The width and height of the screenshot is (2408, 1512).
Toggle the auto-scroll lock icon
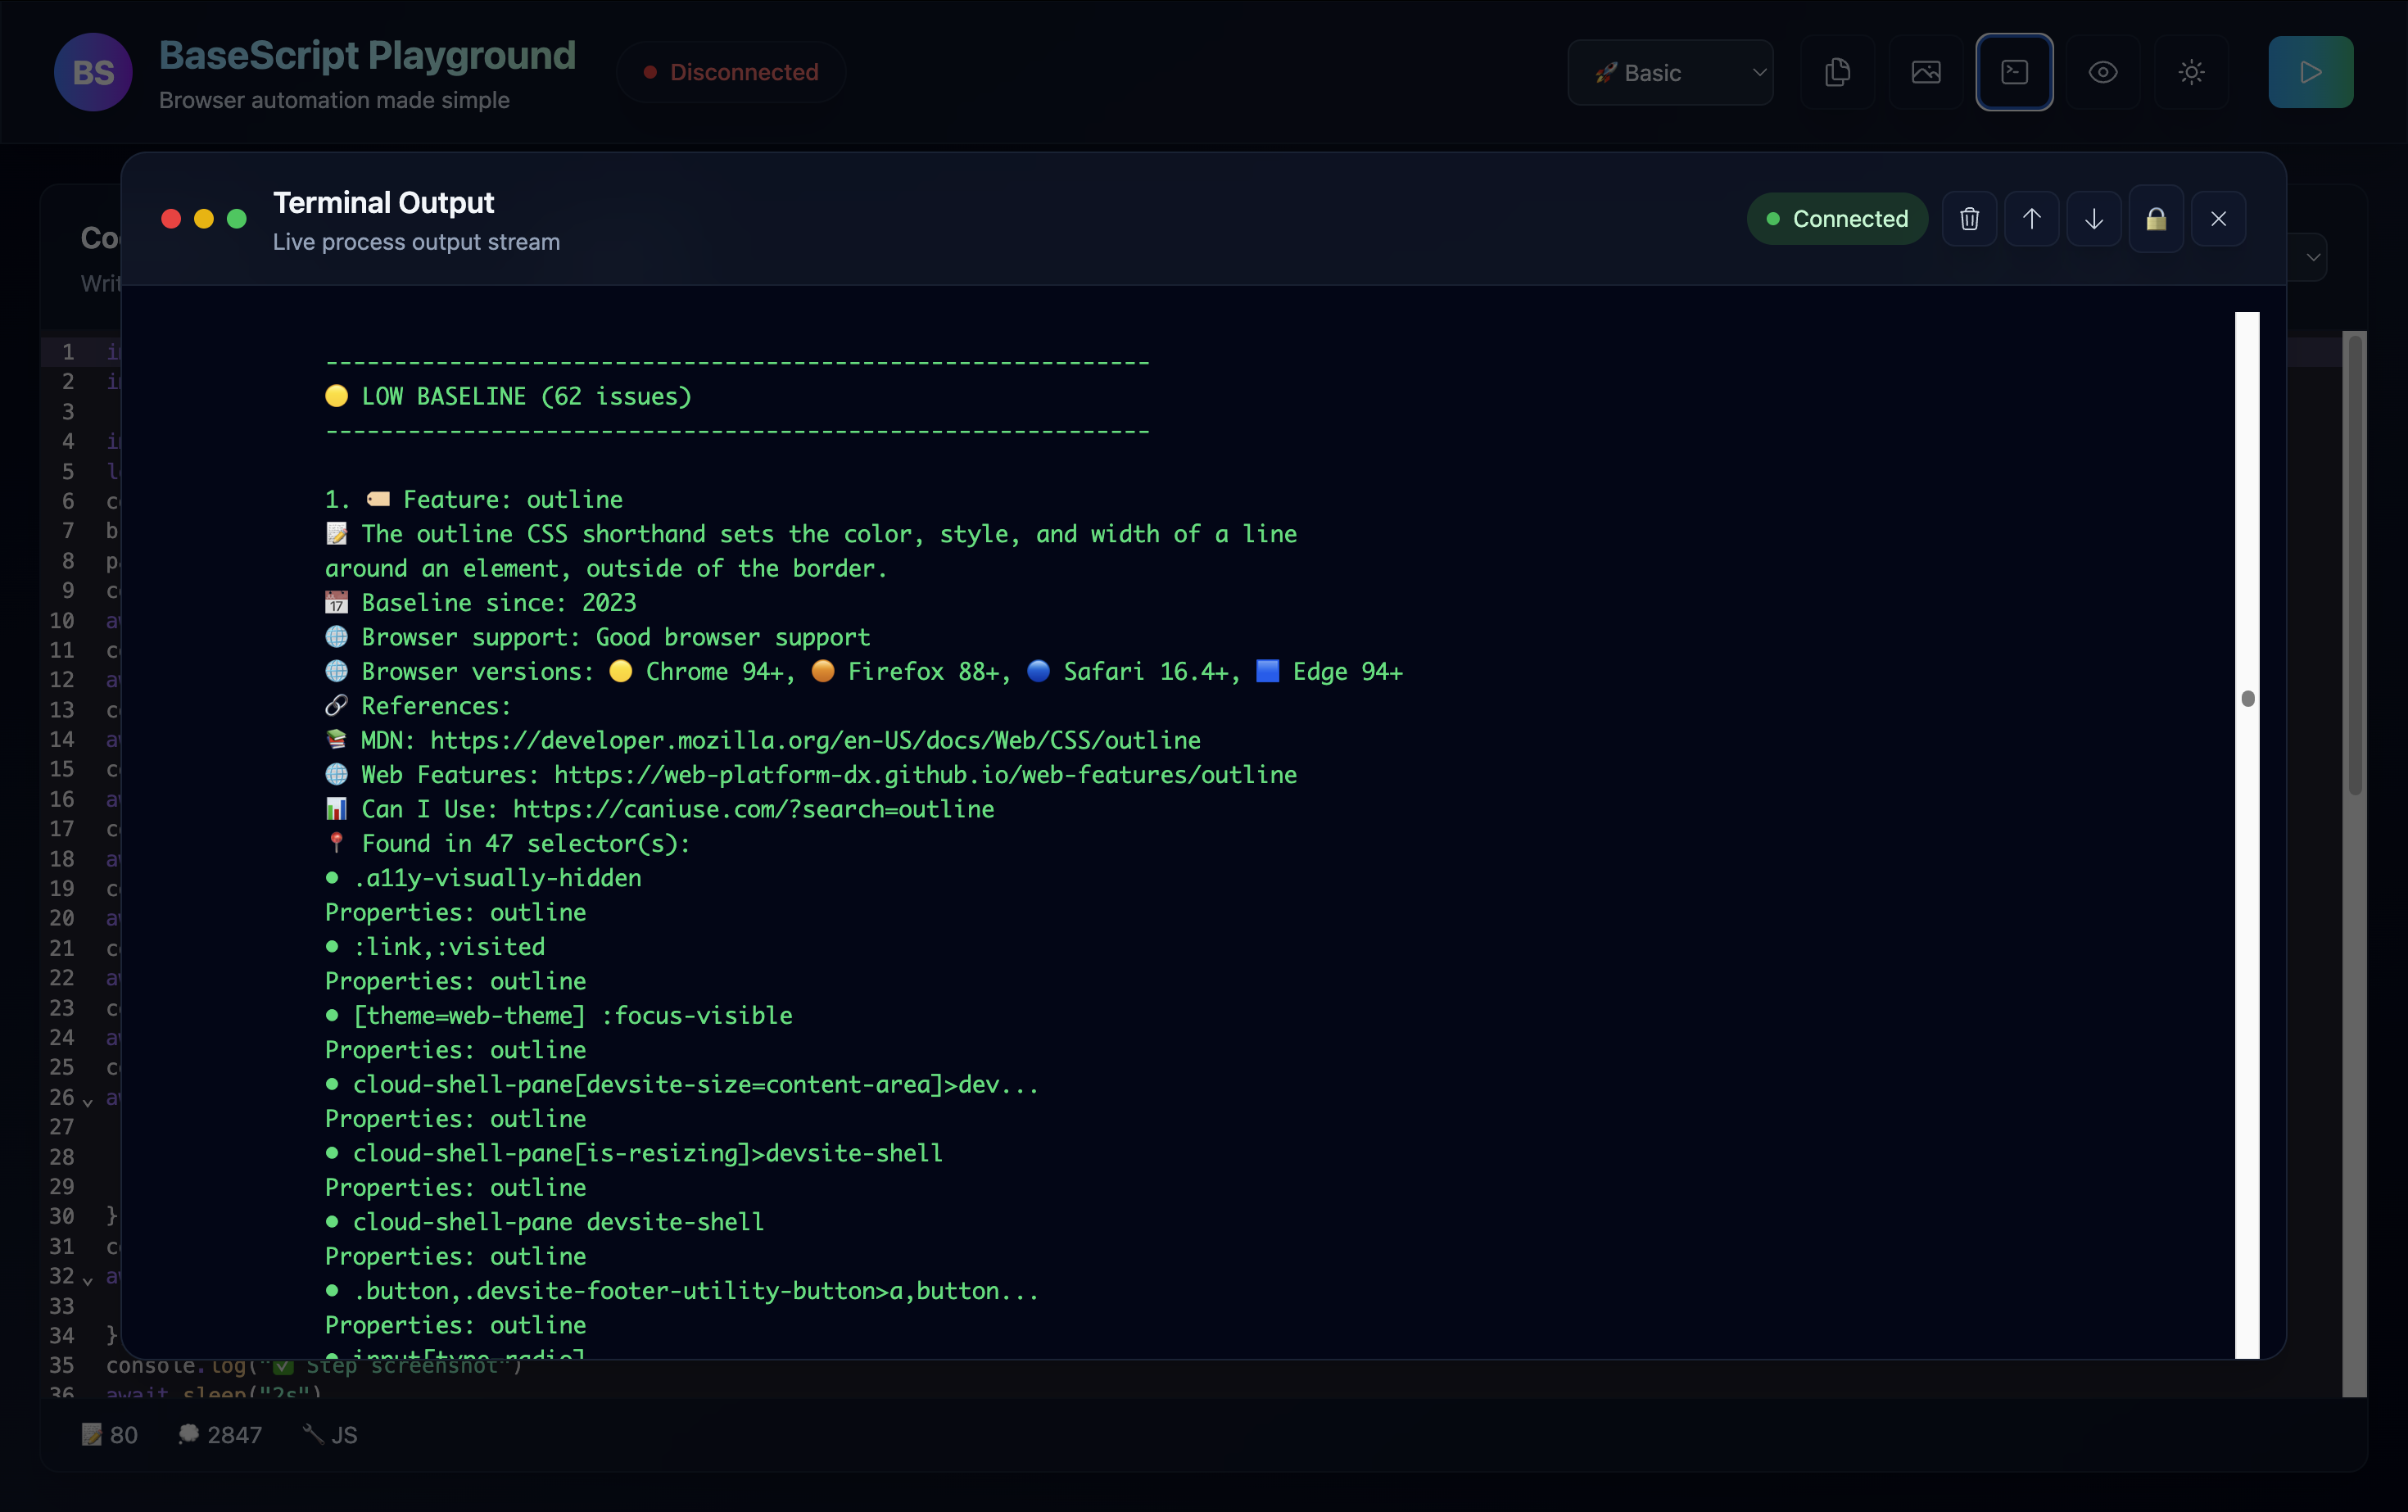2156,219
